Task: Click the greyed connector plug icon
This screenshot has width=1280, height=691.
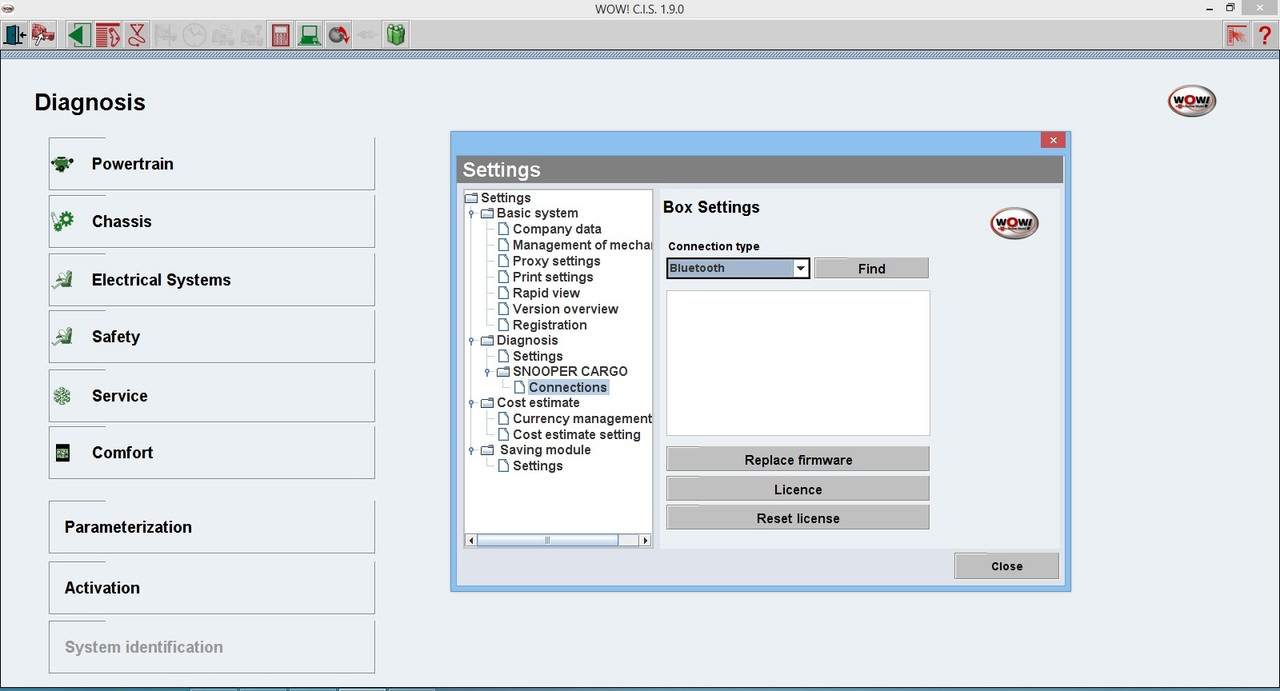Action: tap(368, 35)
